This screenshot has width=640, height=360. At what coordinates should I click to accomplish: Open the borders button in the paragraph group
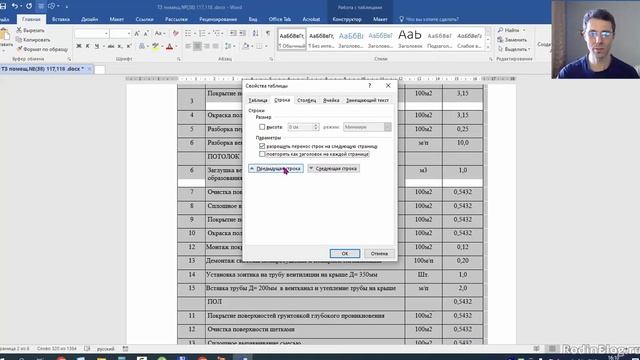point(259,46)
